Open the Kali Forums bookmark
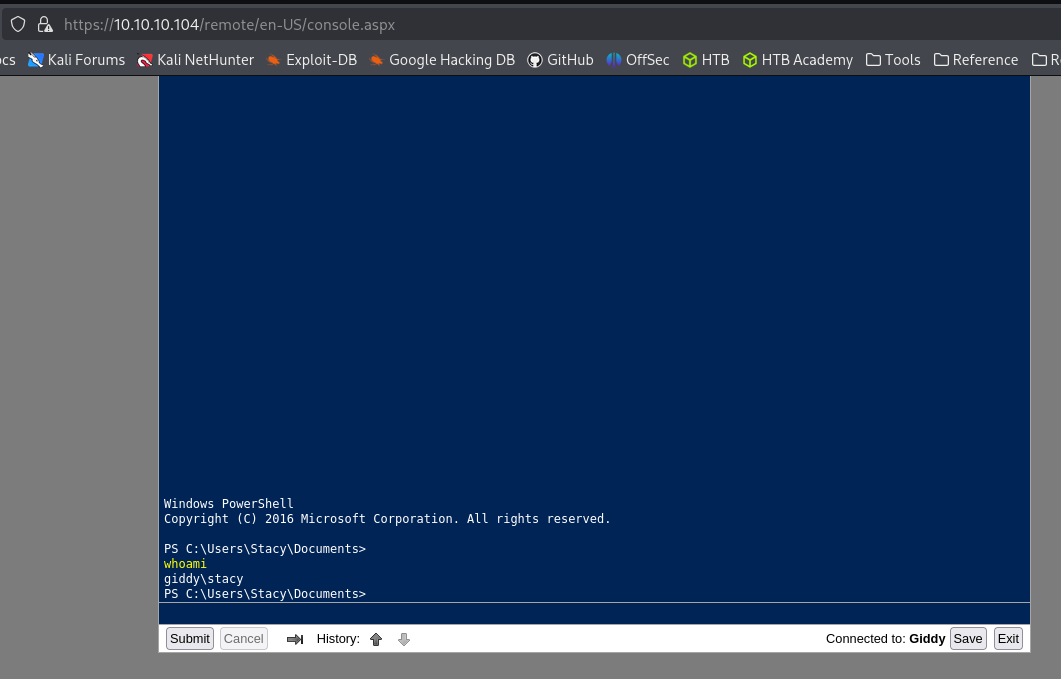 (76, 60)
